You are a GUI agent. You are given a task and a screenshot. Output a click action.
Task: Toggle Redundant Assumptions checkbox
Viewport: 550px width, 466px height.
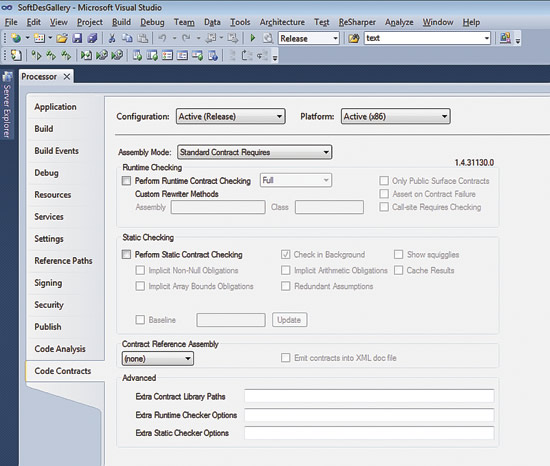coord(286,286)
